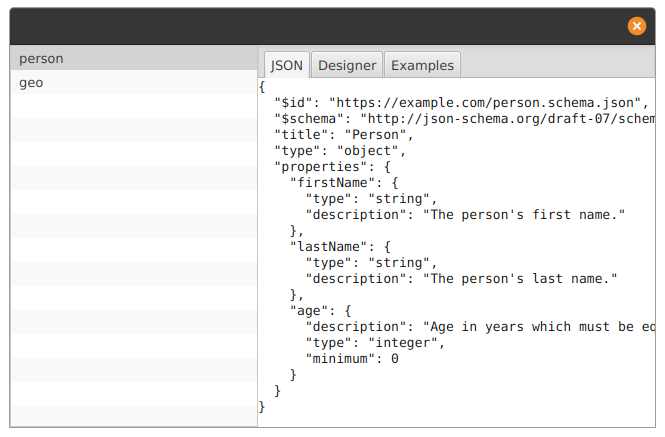This screenshot has width=665, height=437.
Task: Click the "minimum": 0 line
Action: (x=352, y=359)
